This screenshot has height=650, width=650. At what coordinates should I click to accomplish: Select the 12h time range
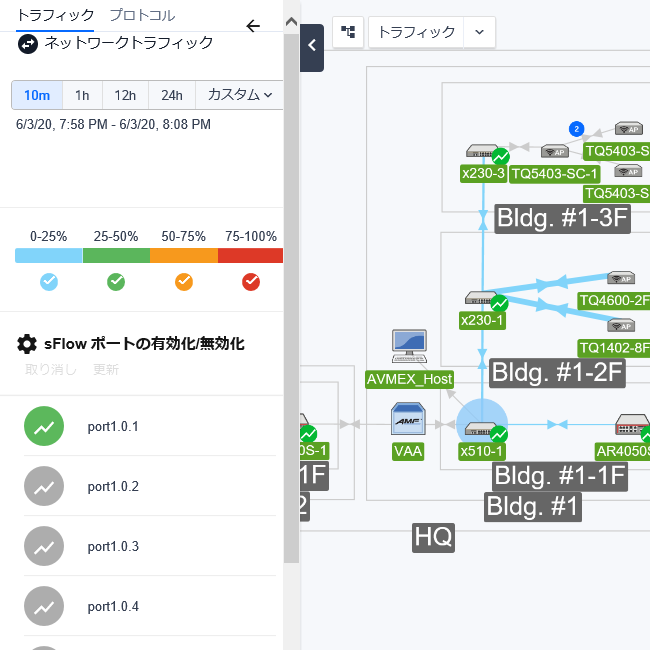tap(125, 95)
